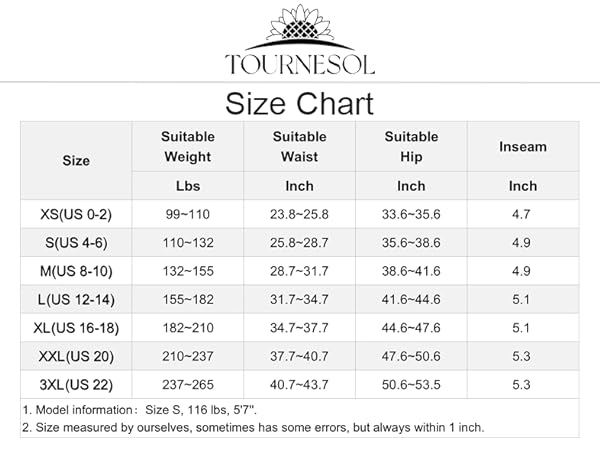Image resolution: width=600 pixels, height=450 pixels.
Task: Click the 50.6~53.5 hip cell
Action: pos(411,385)
